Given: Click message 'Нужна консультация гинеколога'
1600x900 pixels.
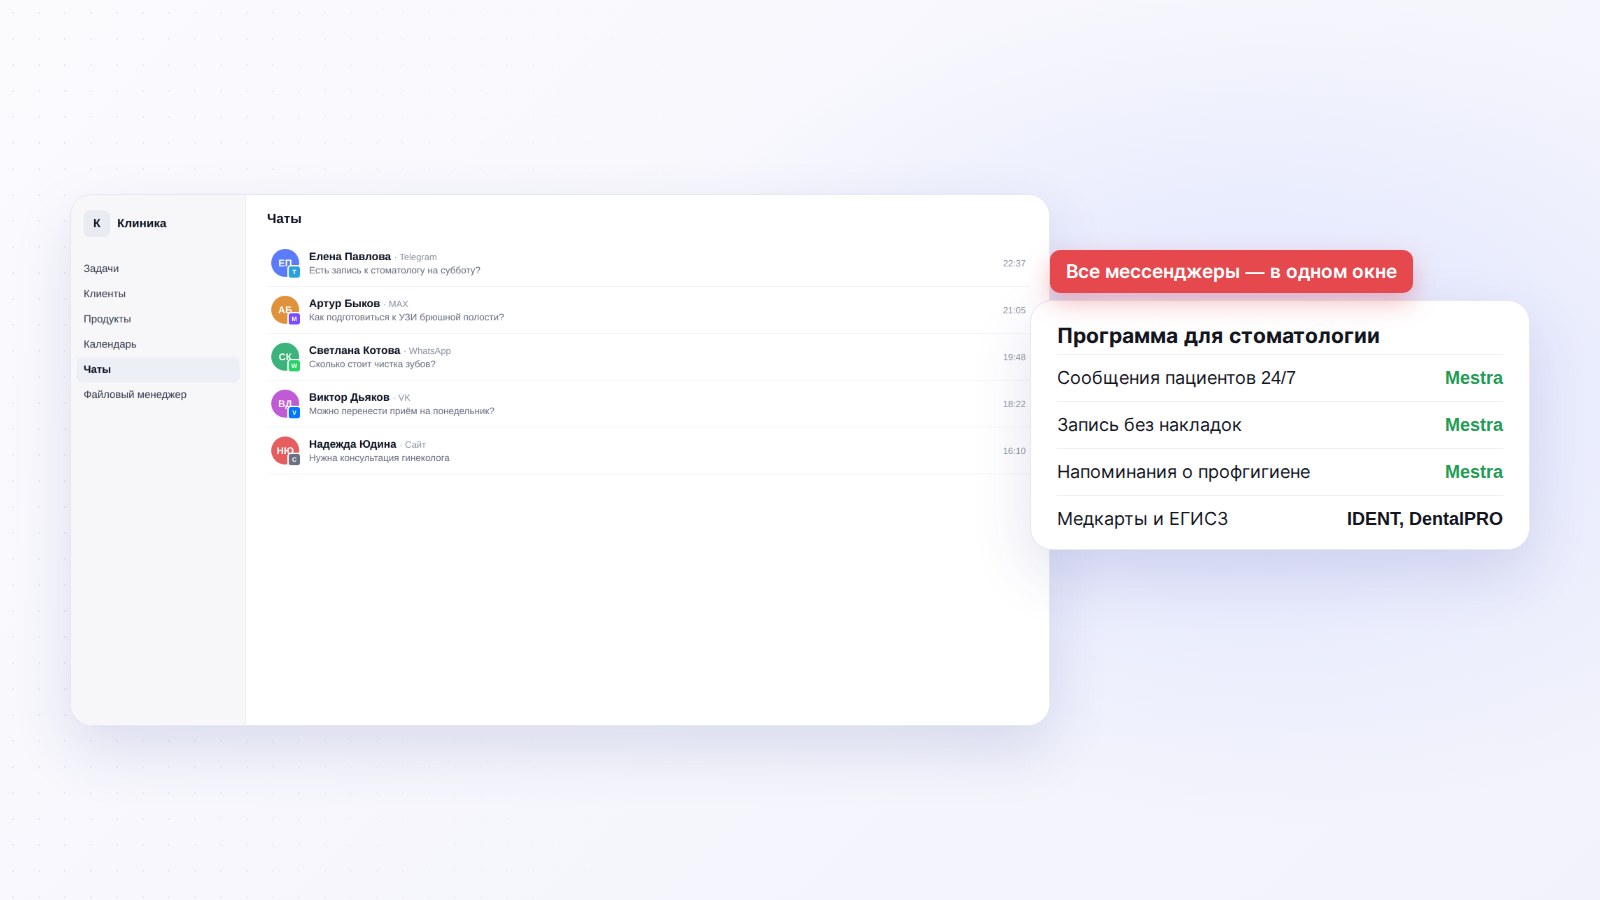Looking at the screenshot, I should pos(379,458).
